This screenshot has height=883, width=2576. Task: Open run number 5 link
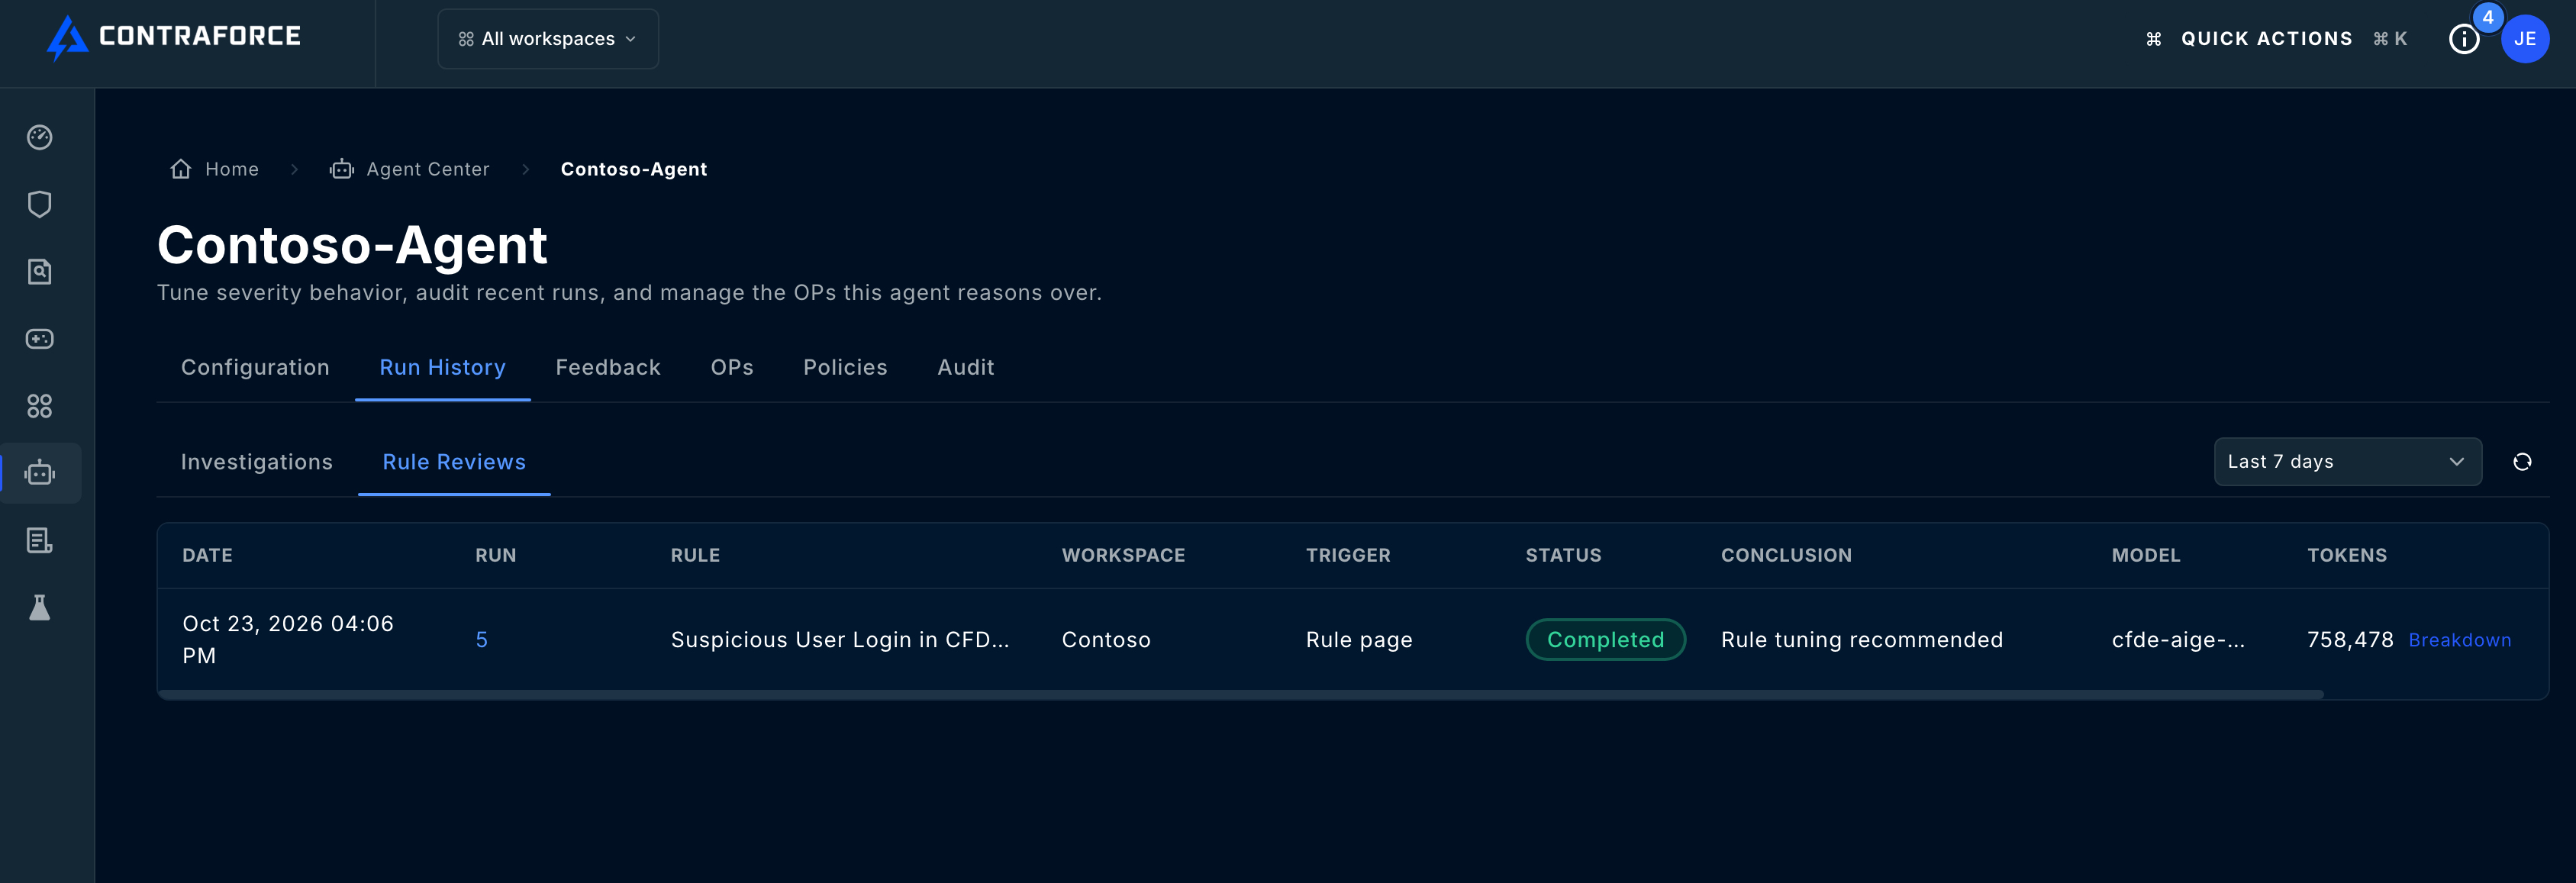point(482,640)
